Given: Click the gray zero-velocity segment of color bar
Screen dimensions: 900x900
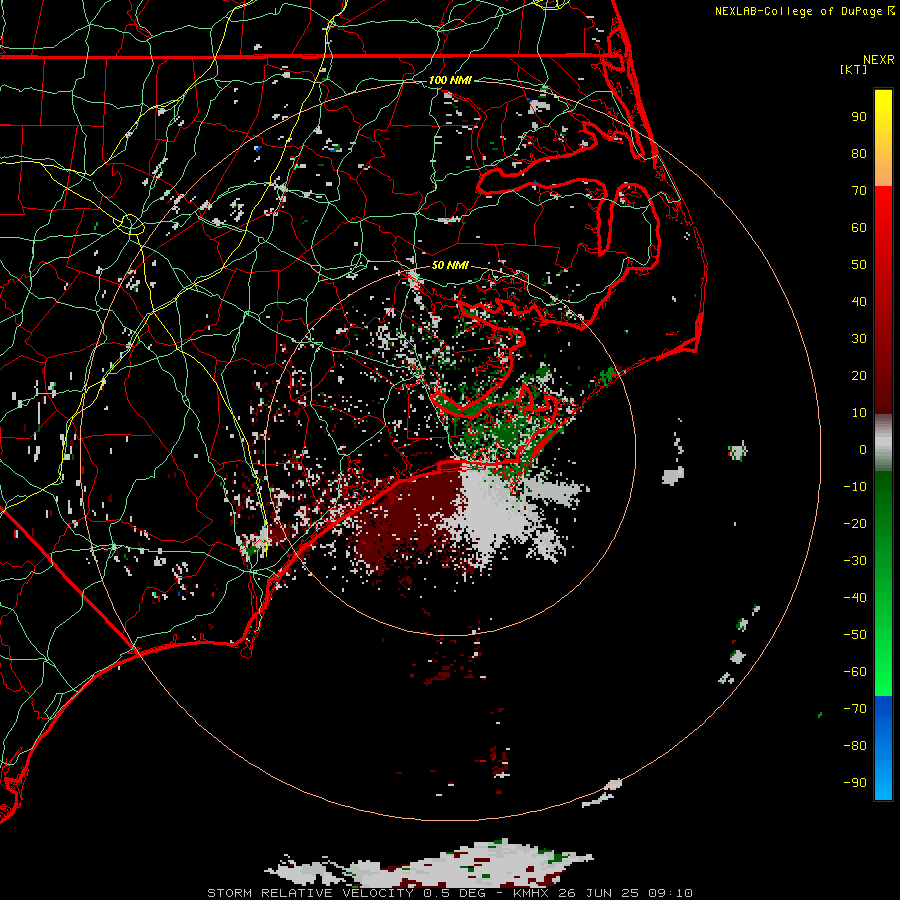Looking at the screenshot, I should click(883, 443).
